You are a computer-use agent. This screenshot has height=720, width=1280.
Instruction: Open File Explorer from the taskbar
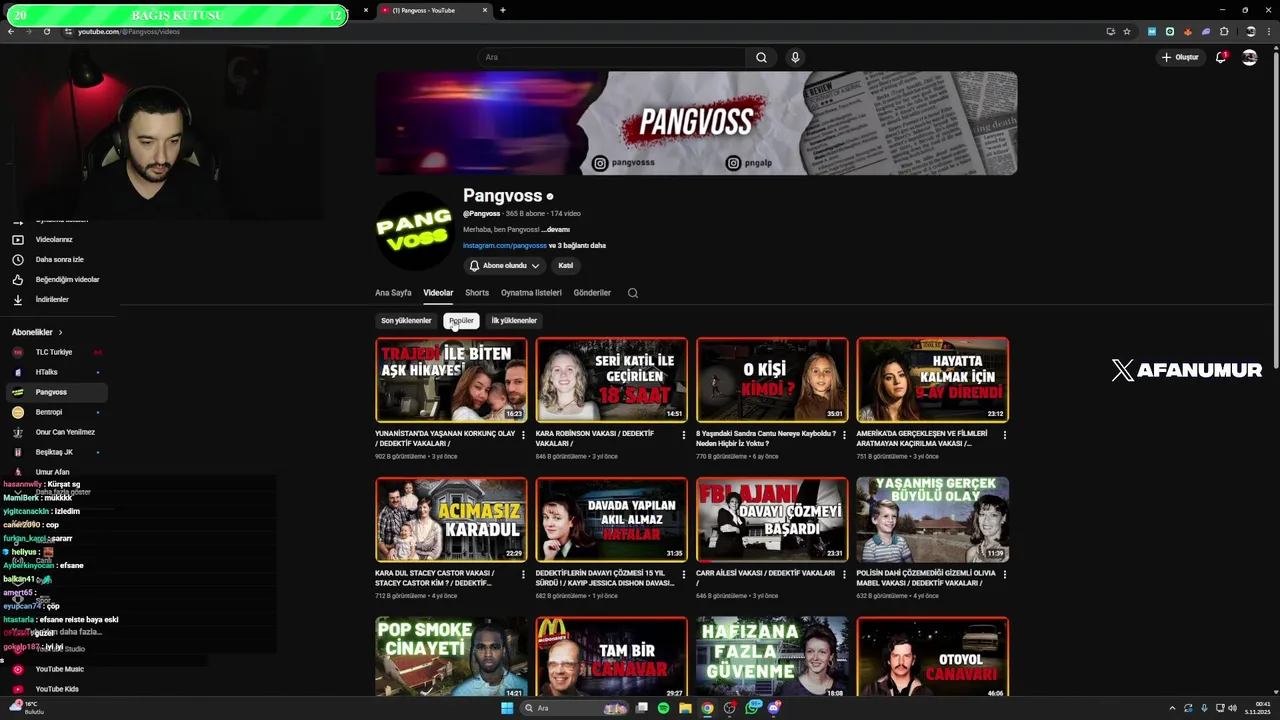pos(686,708)
